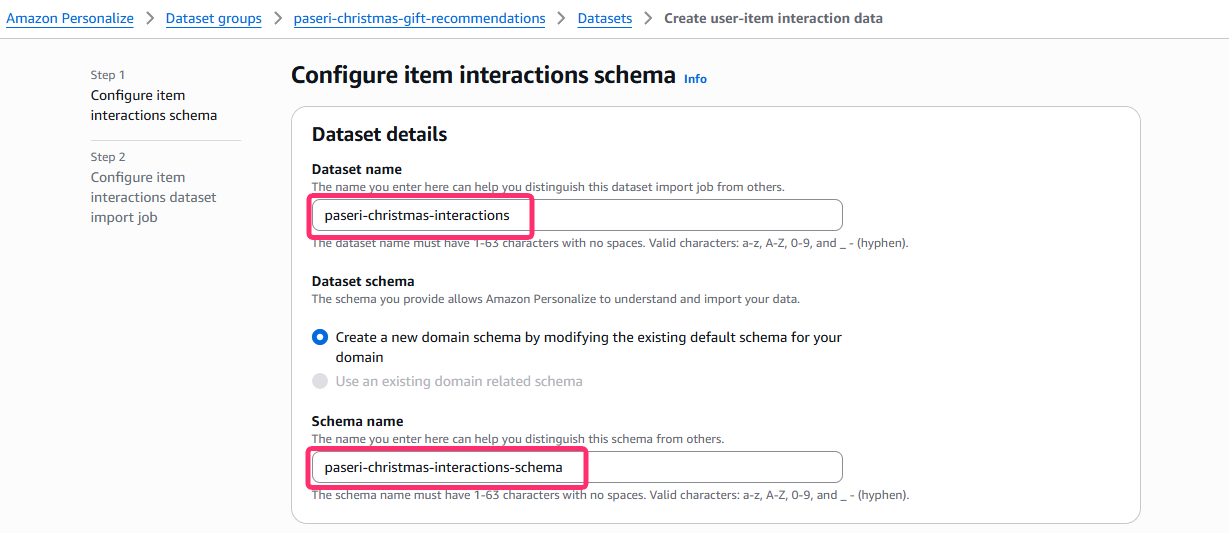Select 'Create a new domain schema' radio option
The image size is (1229, 533).
(x=320, y=338)
